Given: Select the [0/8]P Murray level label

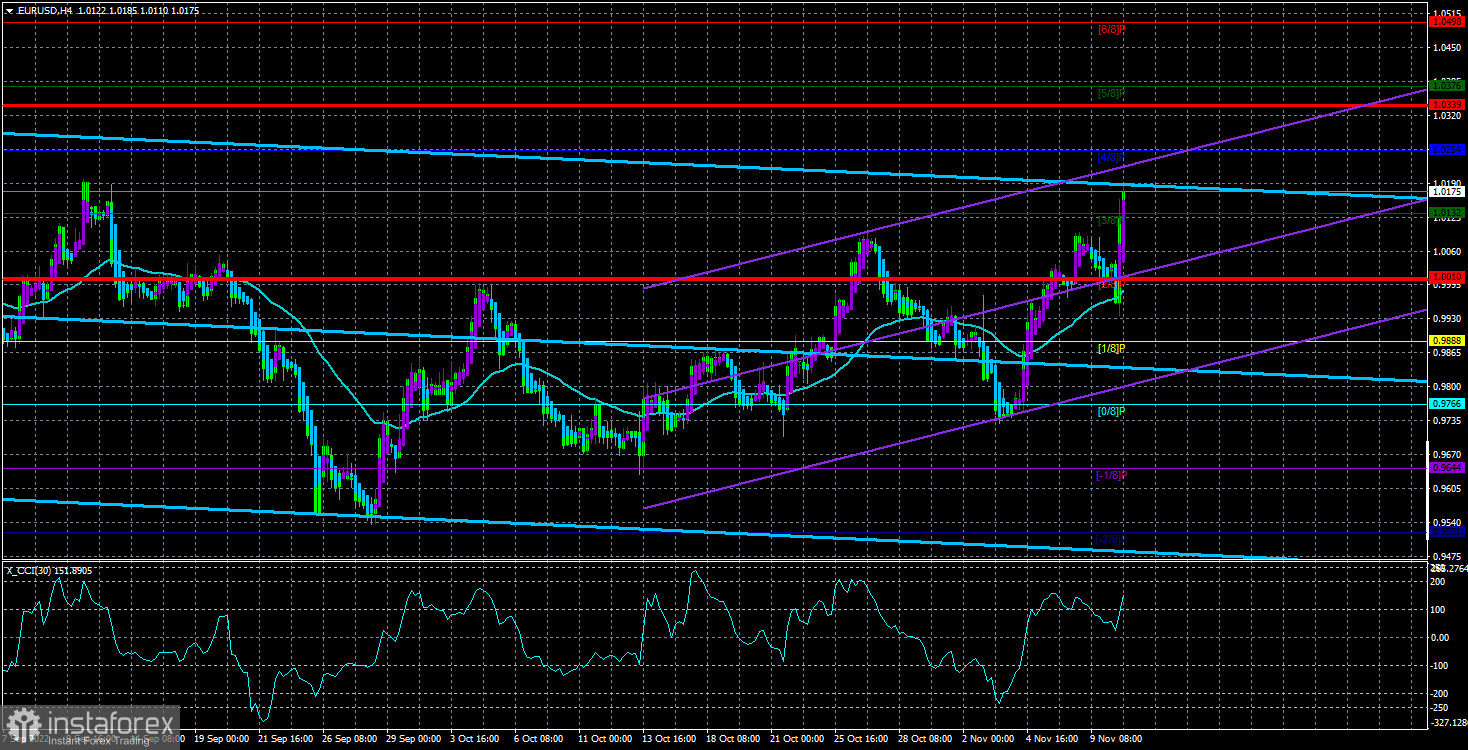Looking at the screenshot, I should [1111, 411].
